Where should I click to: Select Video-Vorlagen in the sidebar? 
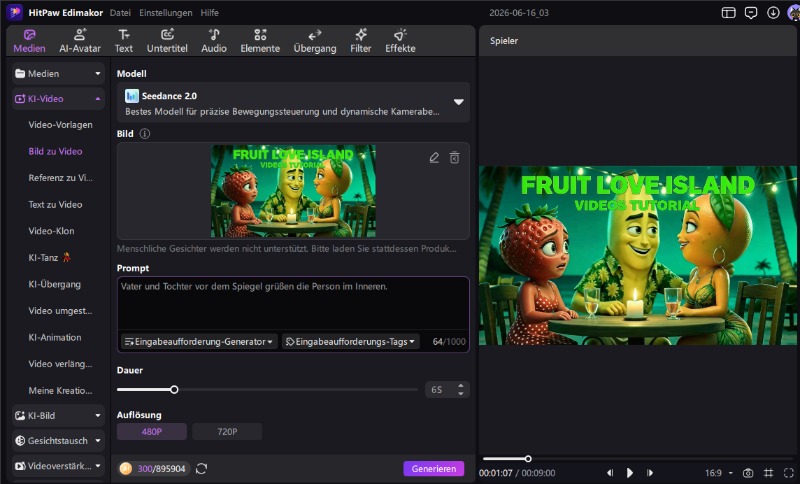(60, 125)
